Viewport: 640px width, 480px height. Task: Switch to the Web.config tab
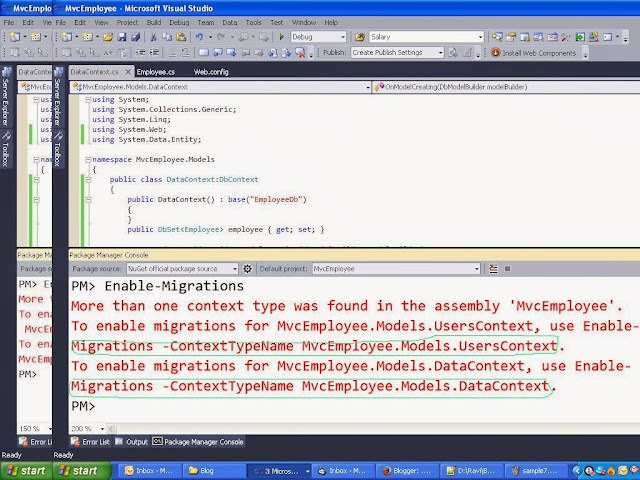pos(211,72)
